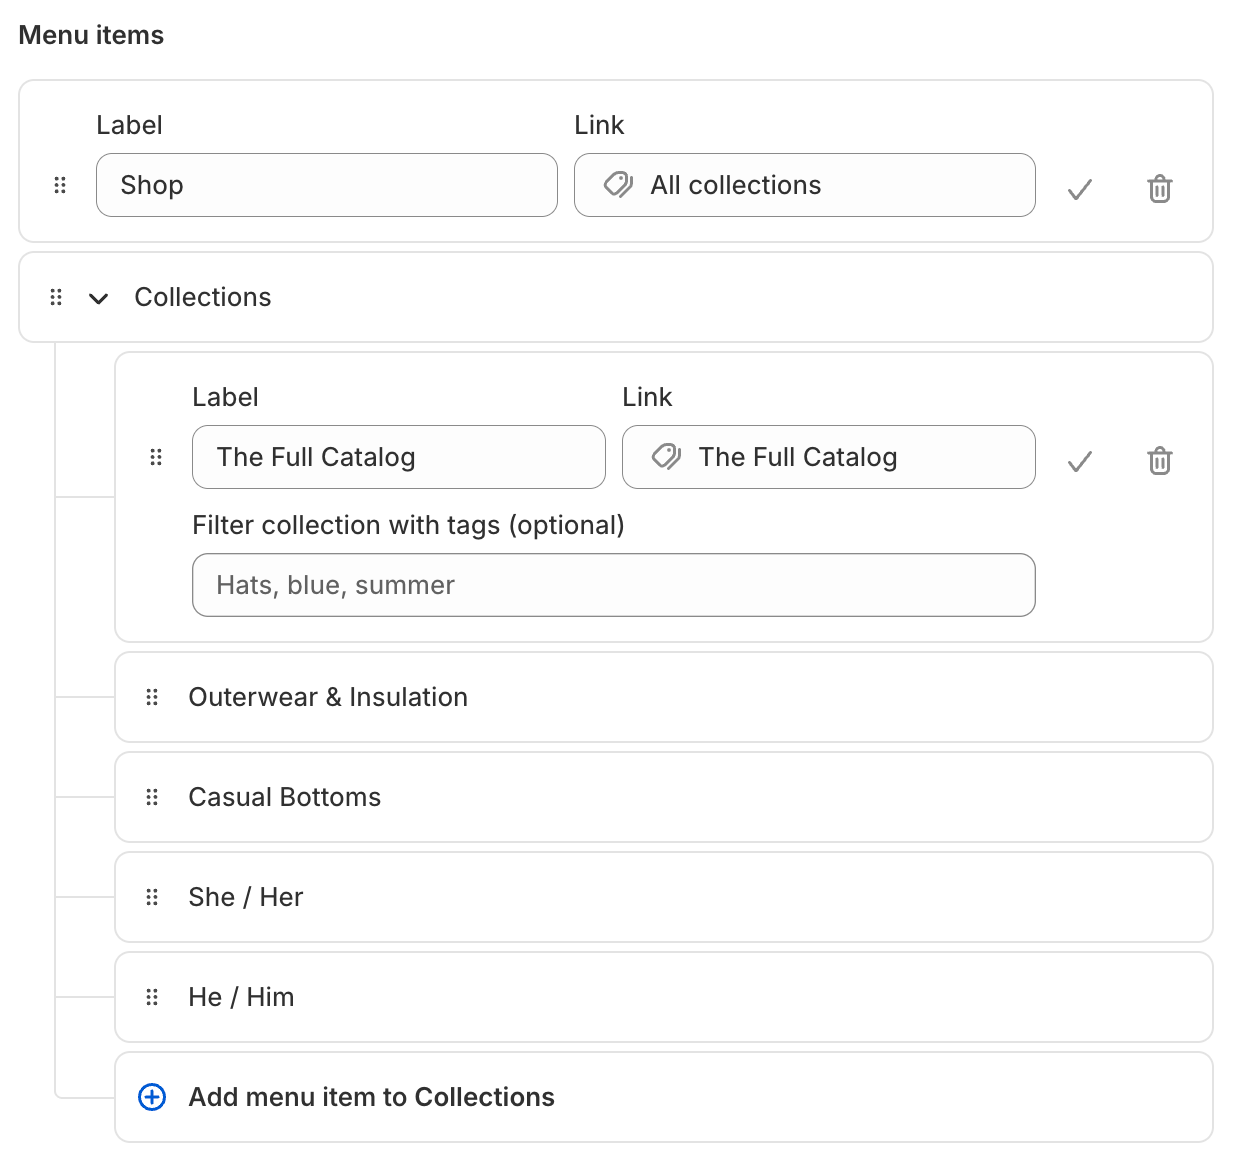Screen dimensions: 1238x1150
Task: Grab drag handle for Outerwear & Insulation
Action: tap(152, 697)
